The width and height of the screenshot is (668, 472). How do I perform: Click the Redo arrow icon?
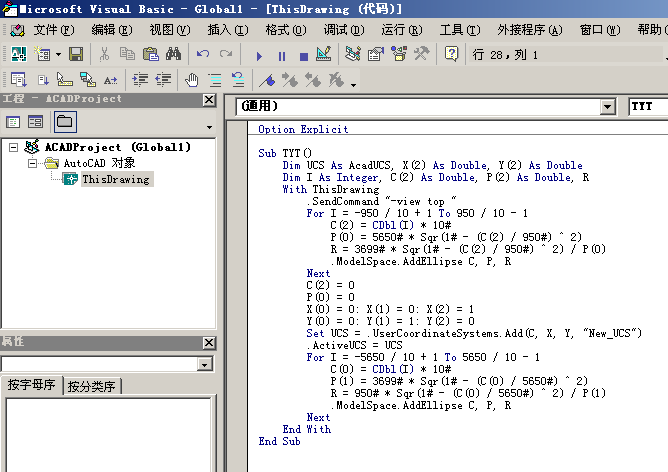coord(226,54)
